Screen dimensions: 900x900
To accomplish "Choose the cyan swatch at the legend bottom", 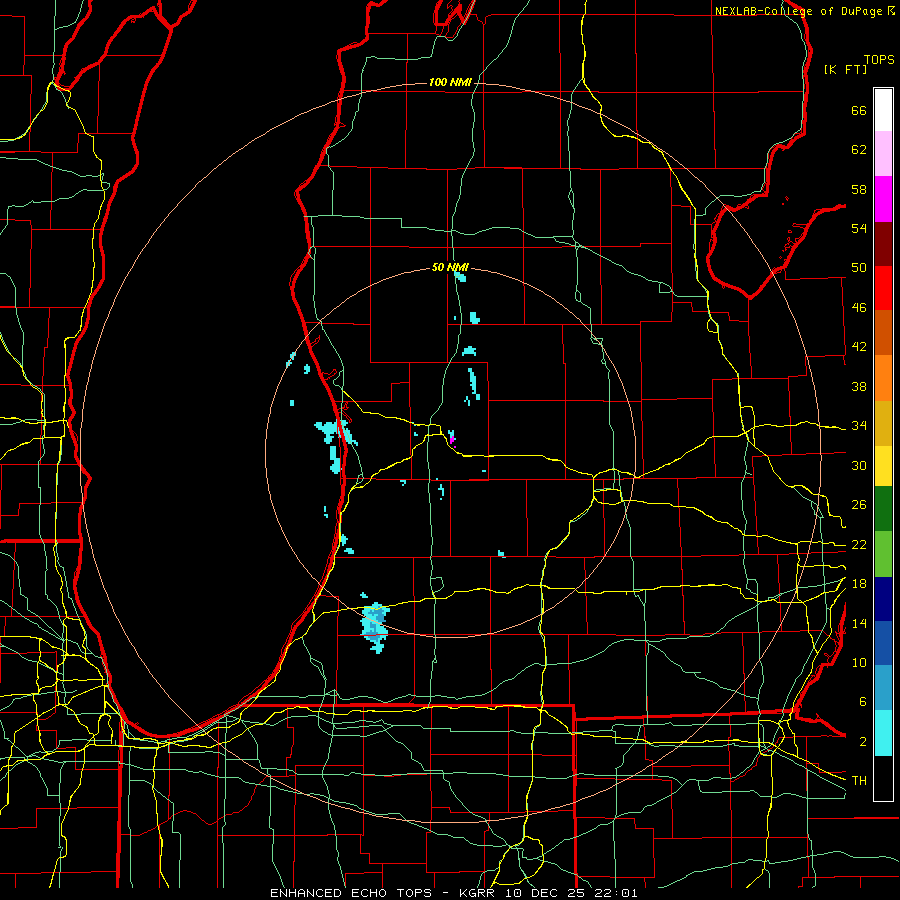I will (x=883, y=733).
